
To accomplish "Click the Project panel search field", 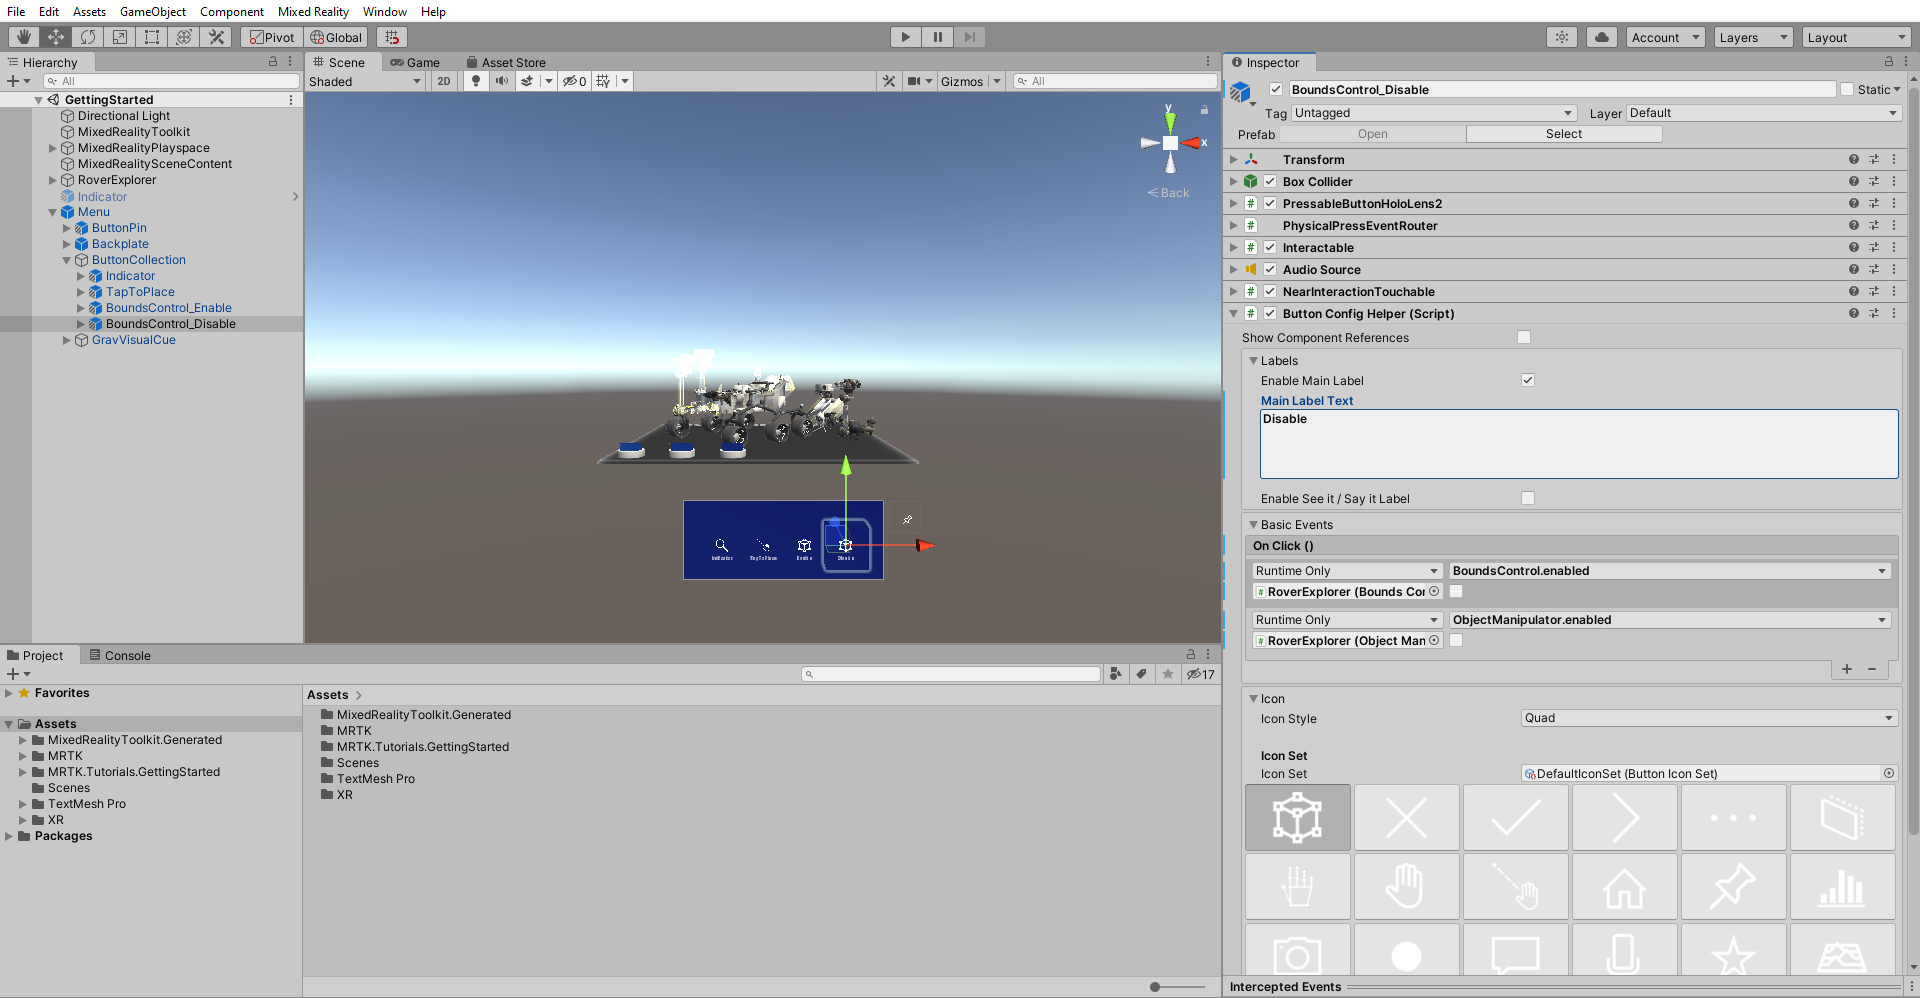I will tap(950, 673).
